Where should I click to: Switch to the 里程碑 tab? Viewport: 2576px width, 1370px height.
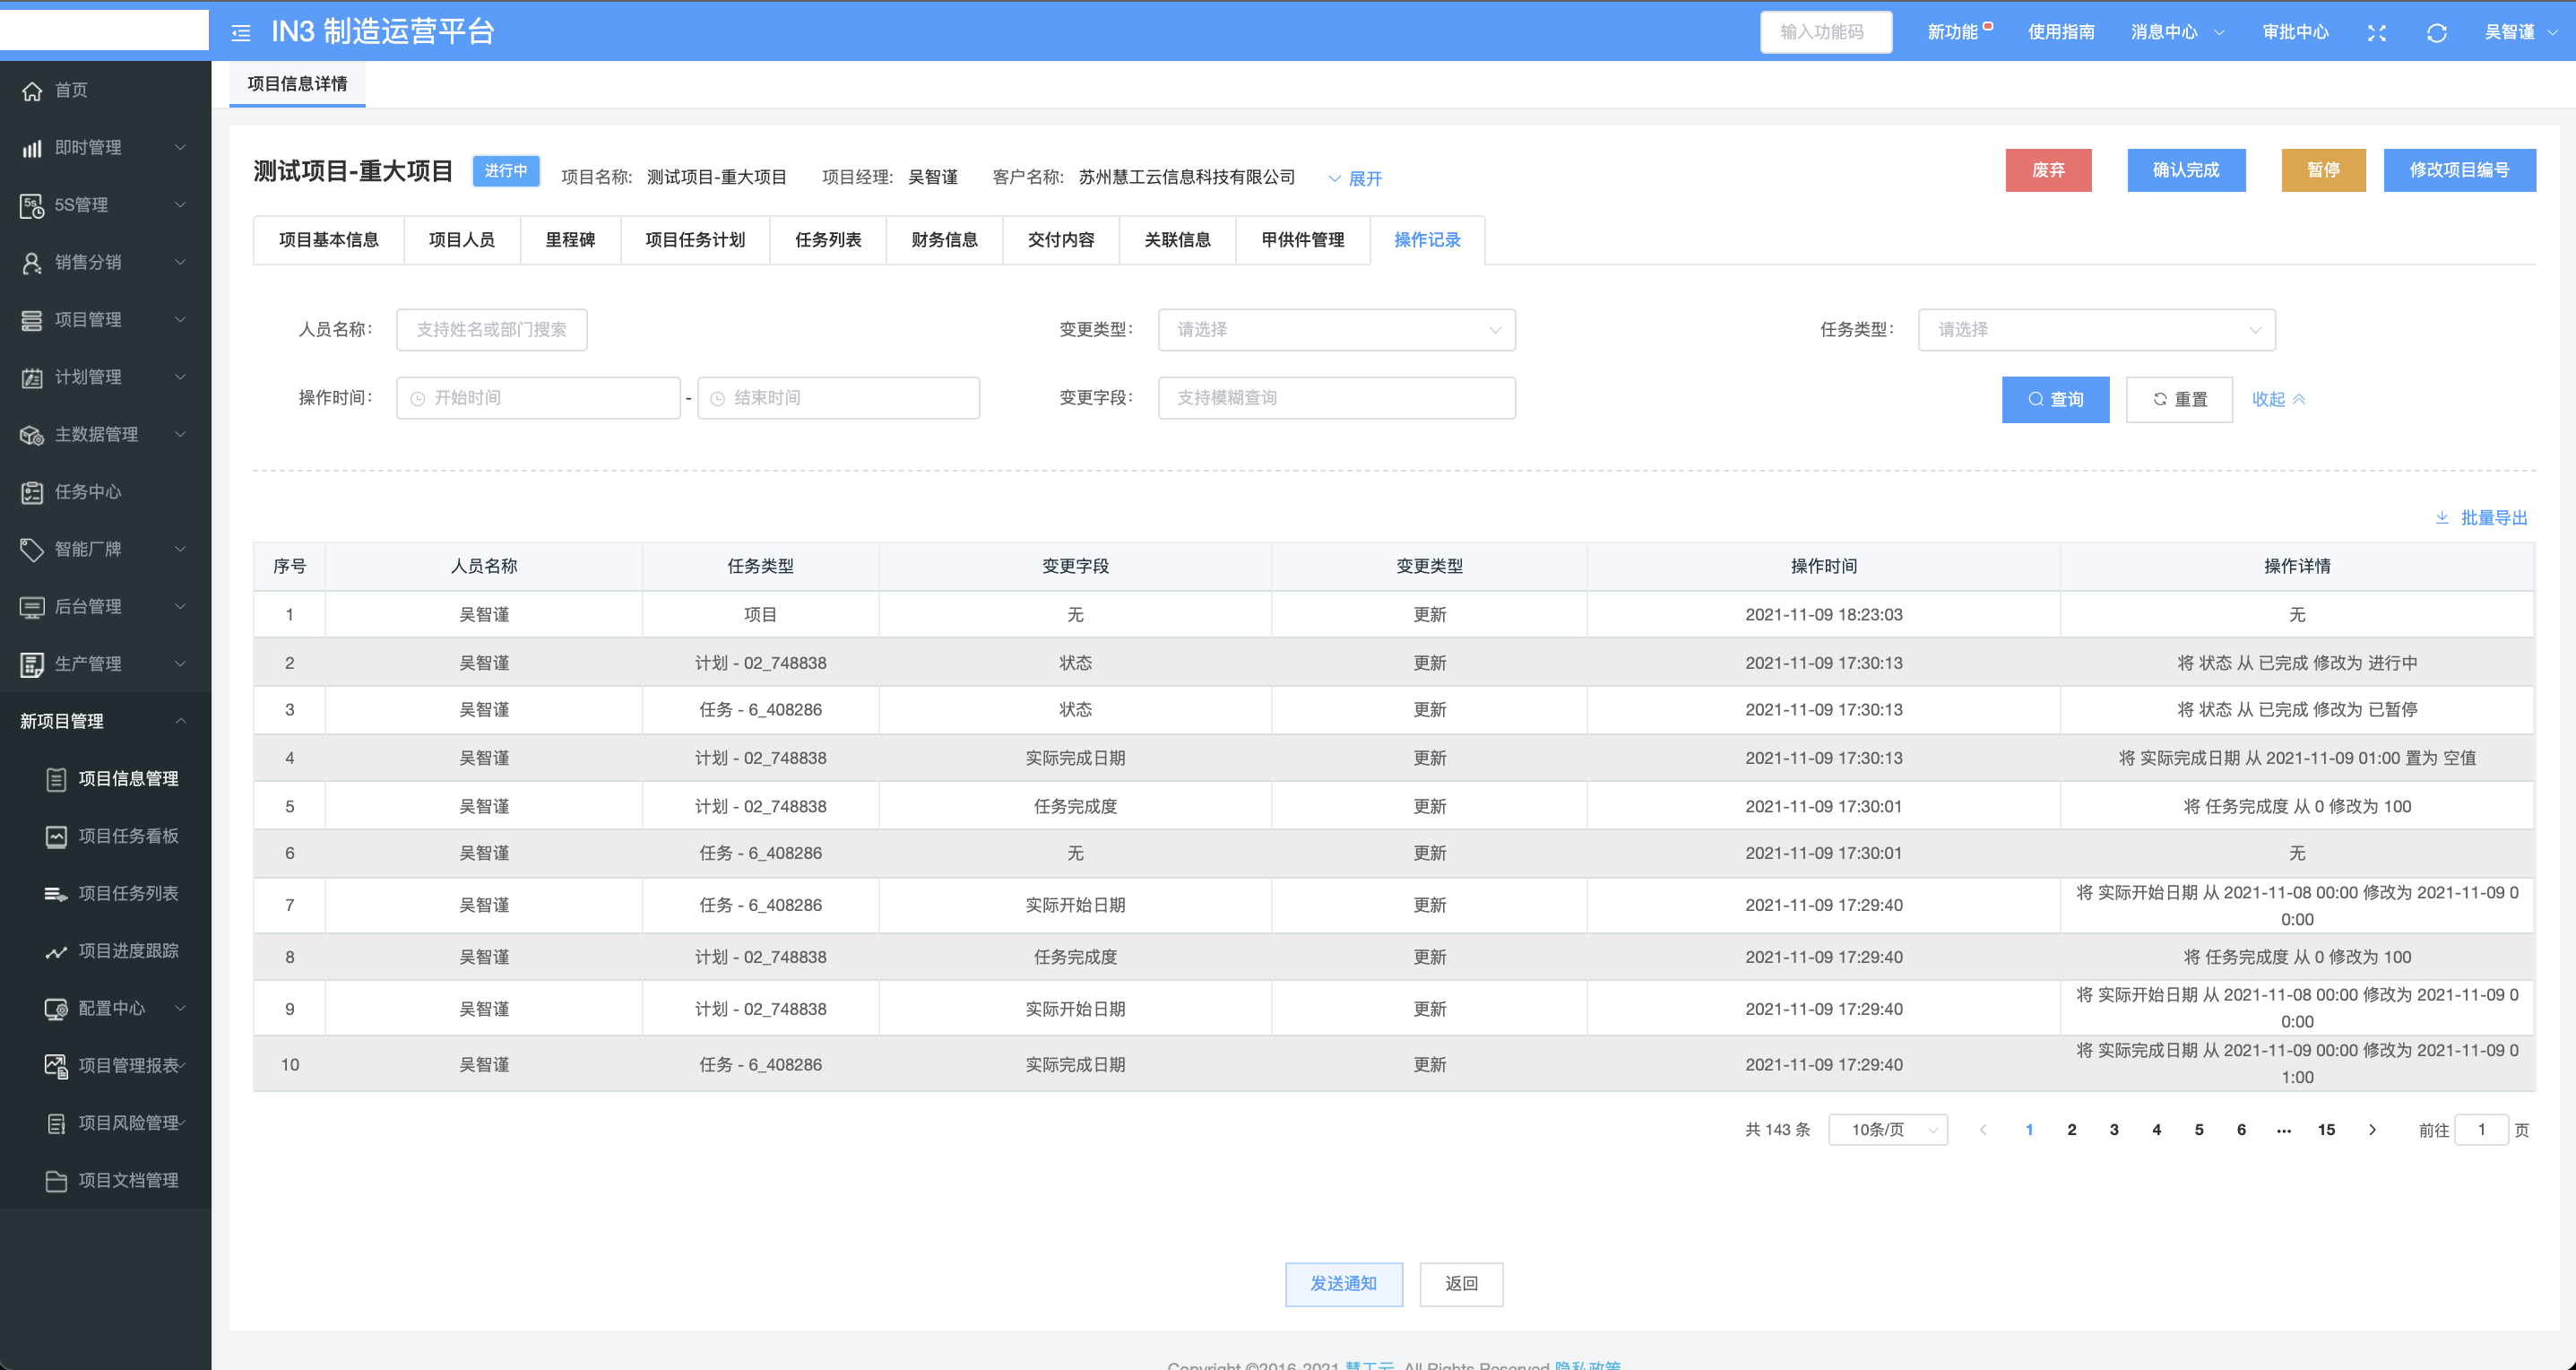(570, 240)
